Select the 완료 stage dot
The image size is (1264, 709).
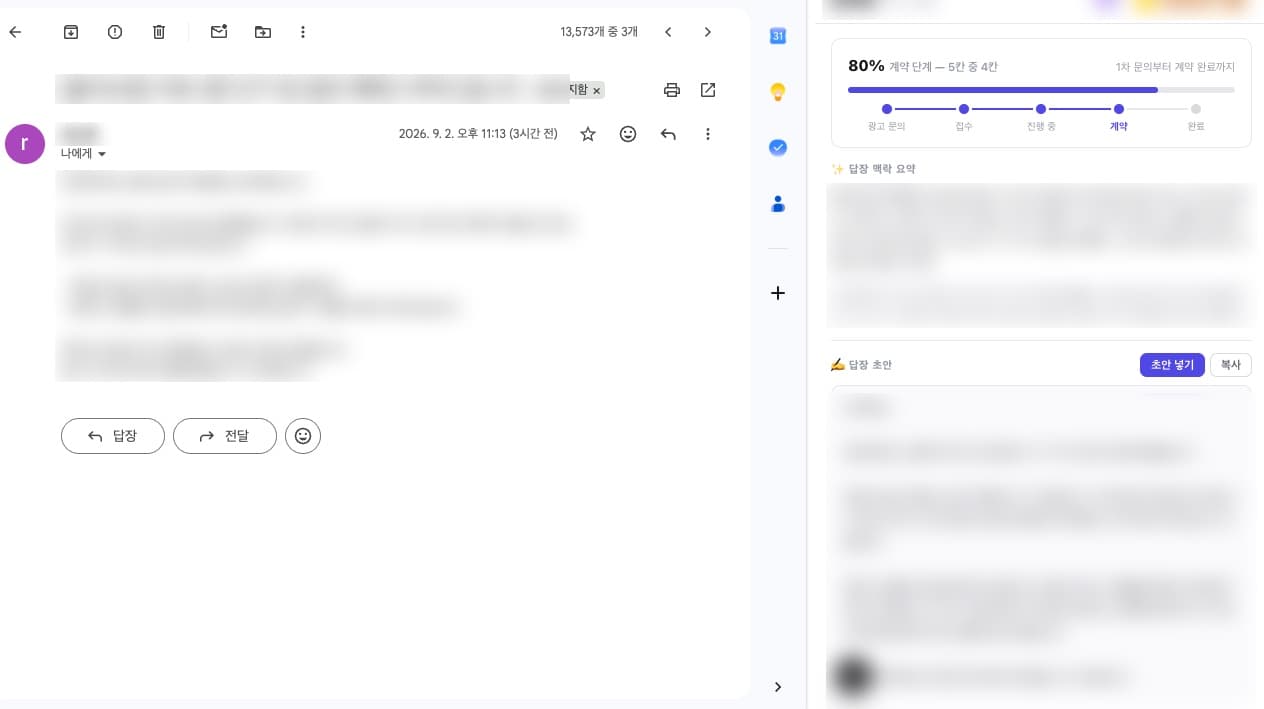coord(1196,109)
